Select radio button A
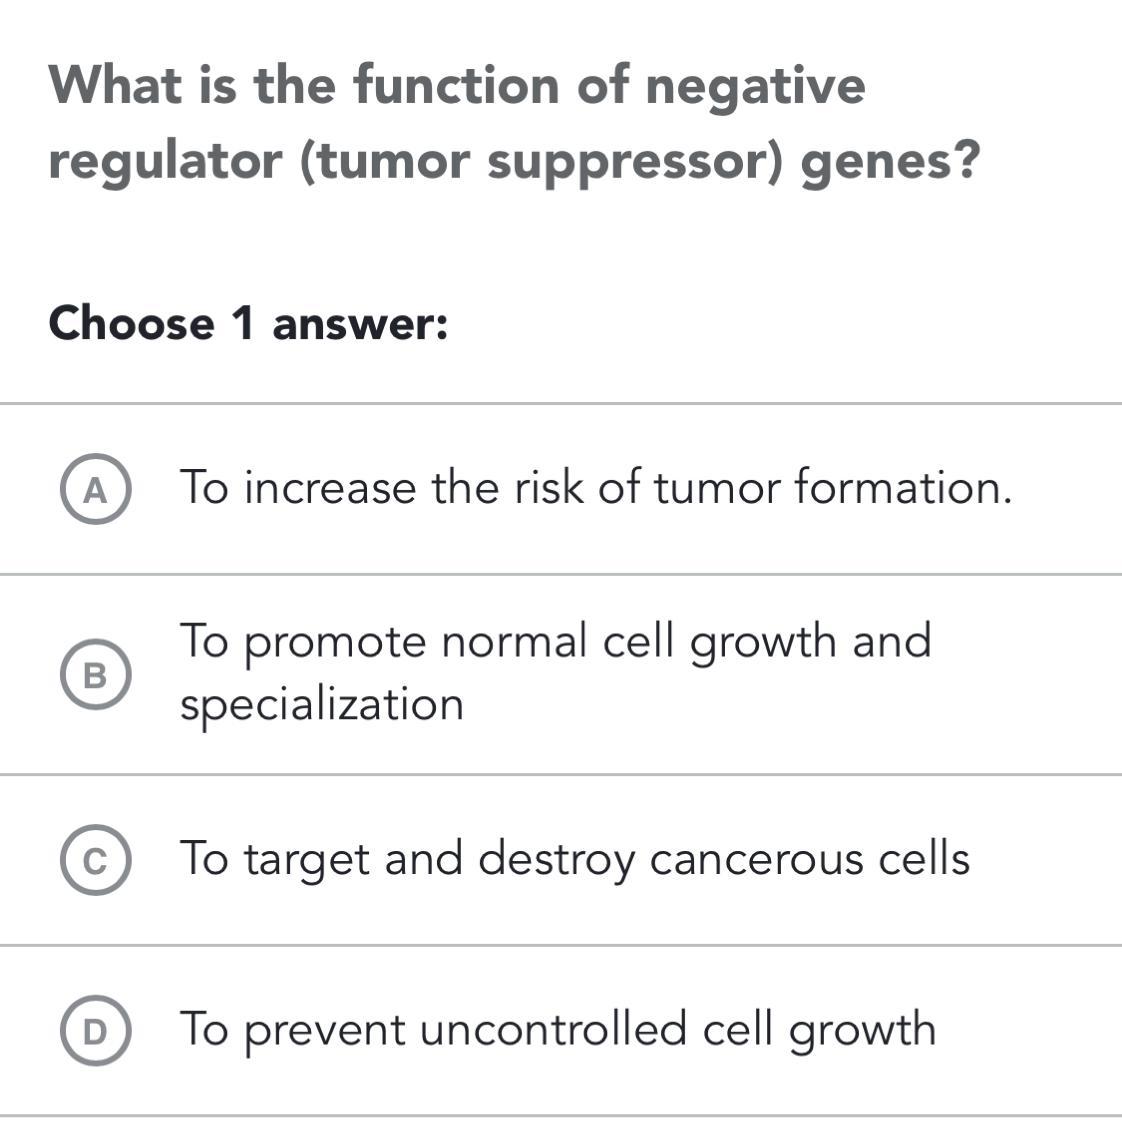Image resolution: width=1122 pixels, height=1123 pixels. (x=95, y=490)
